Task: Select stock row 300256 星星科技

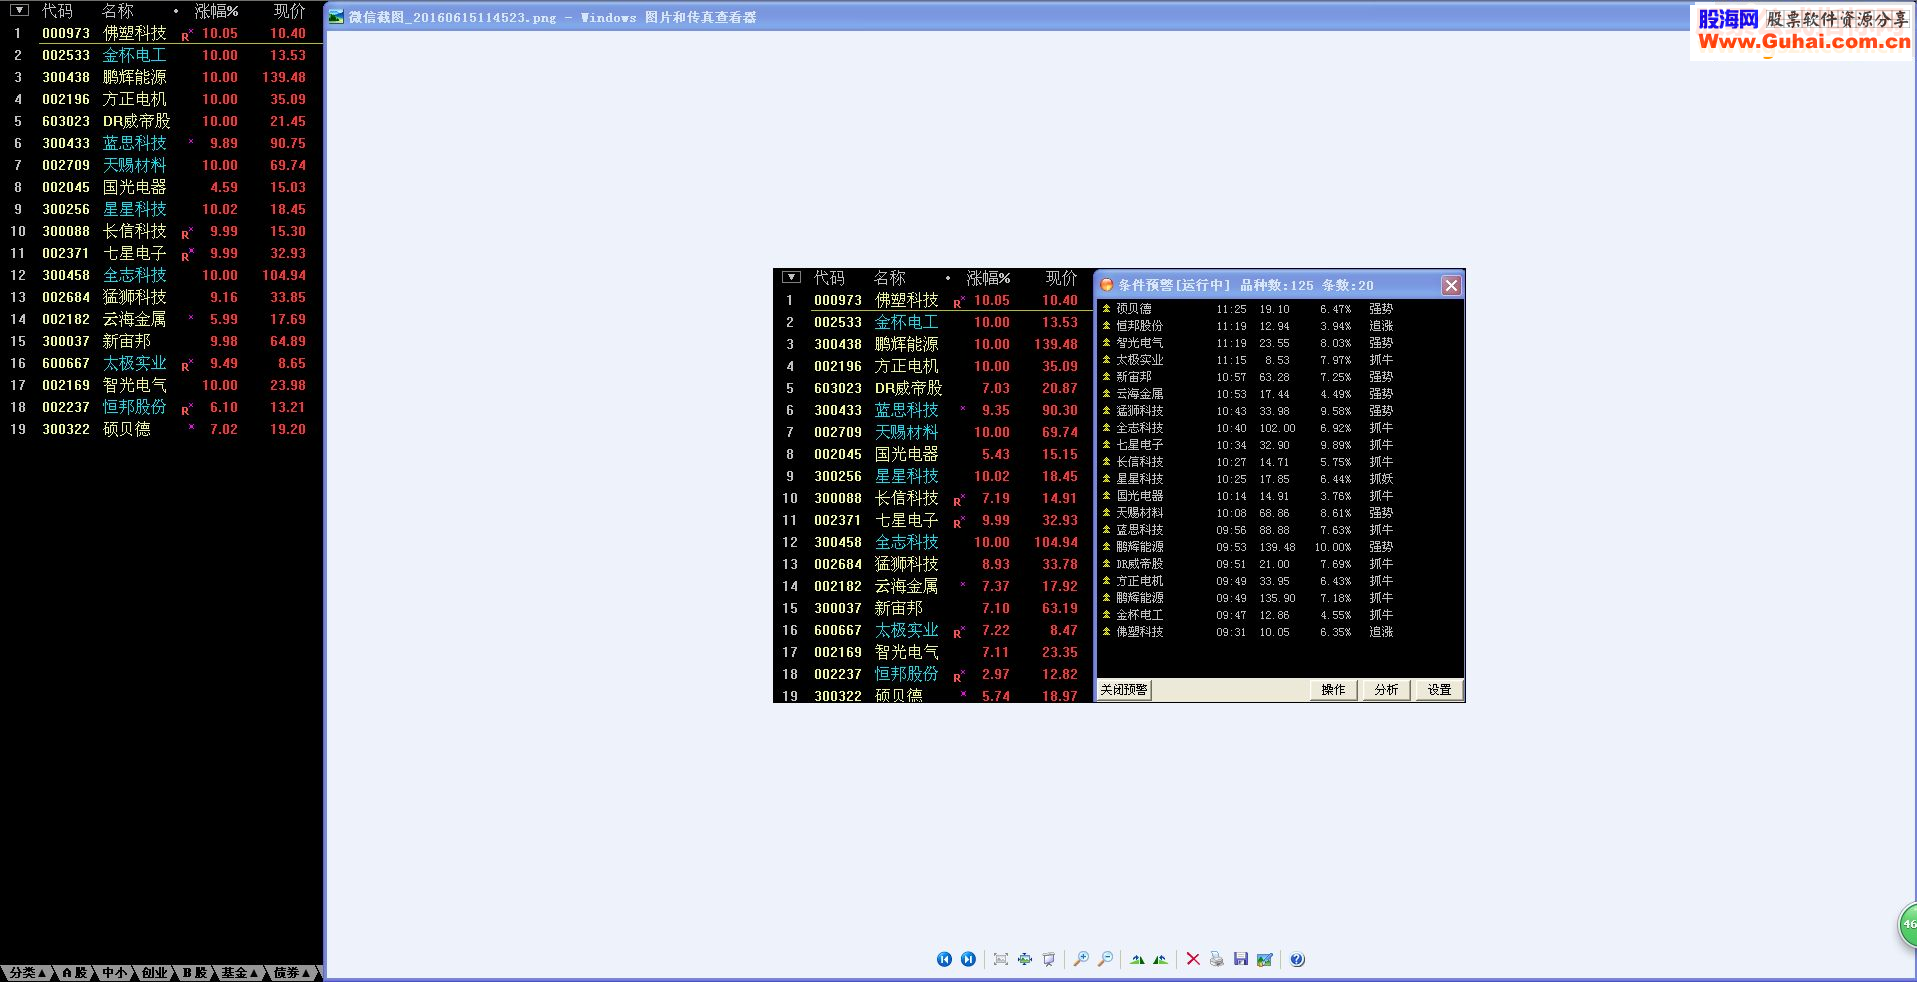Action: tap(161, 209)
